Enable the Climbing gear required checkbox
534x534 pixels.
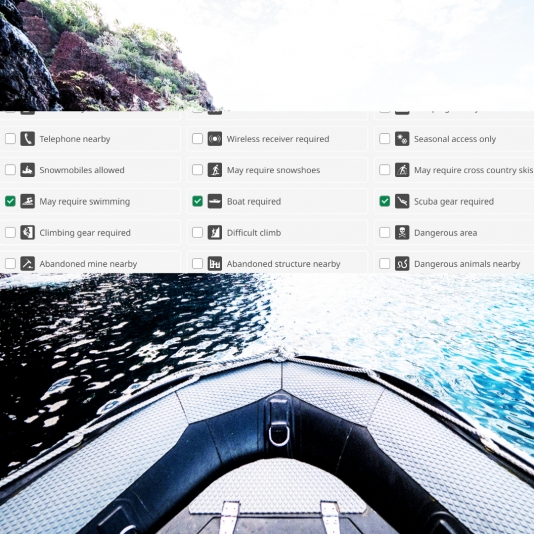click(x=10, y=233)
